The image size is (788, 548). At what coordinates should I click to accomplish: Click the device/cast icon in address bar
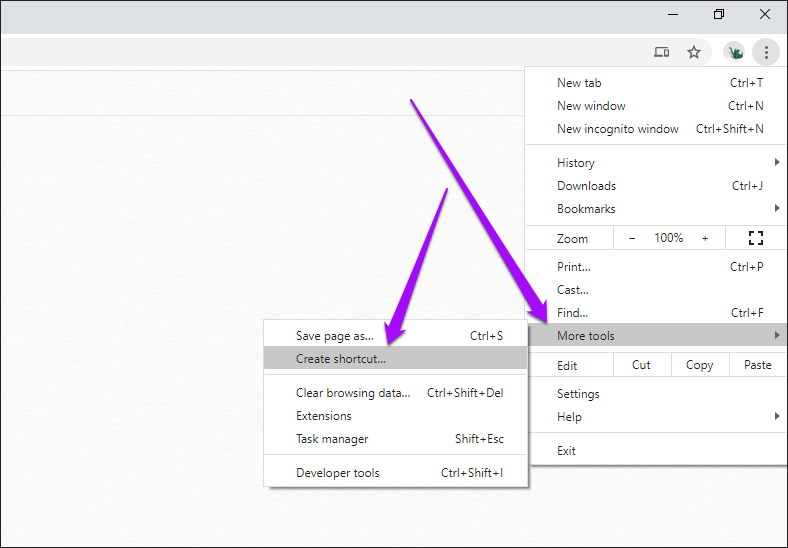click(x=661, y=52)
